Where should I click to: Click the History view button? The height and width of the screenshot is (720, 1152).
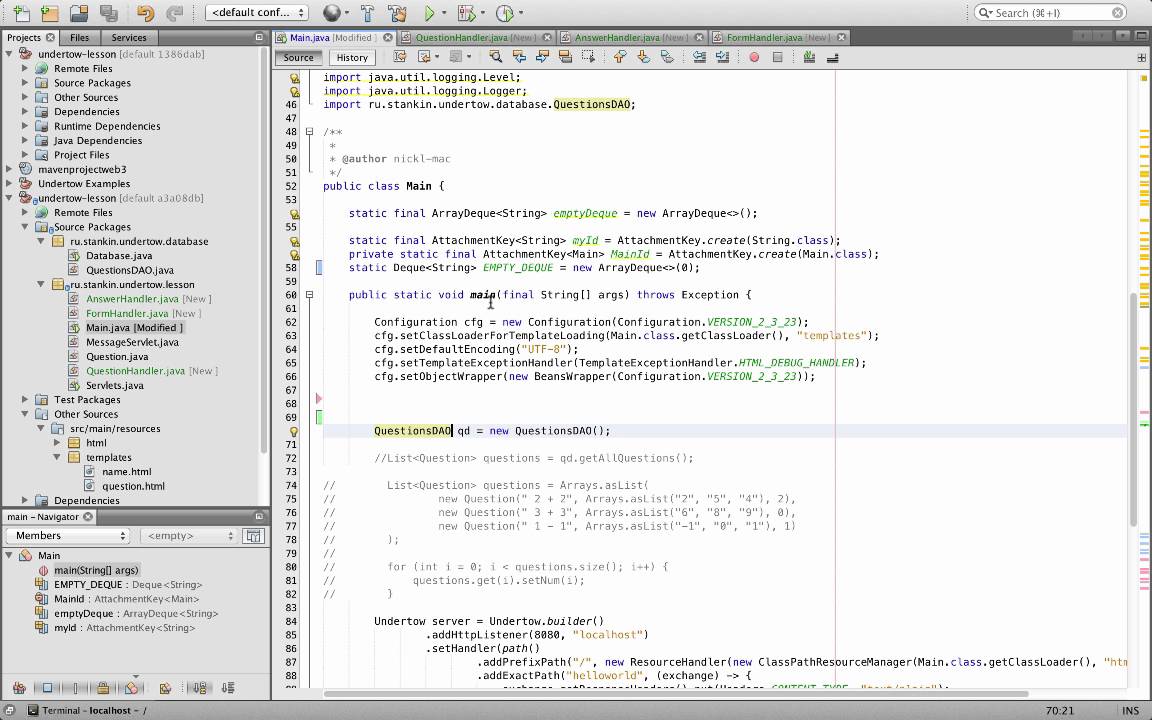(352, 57)
